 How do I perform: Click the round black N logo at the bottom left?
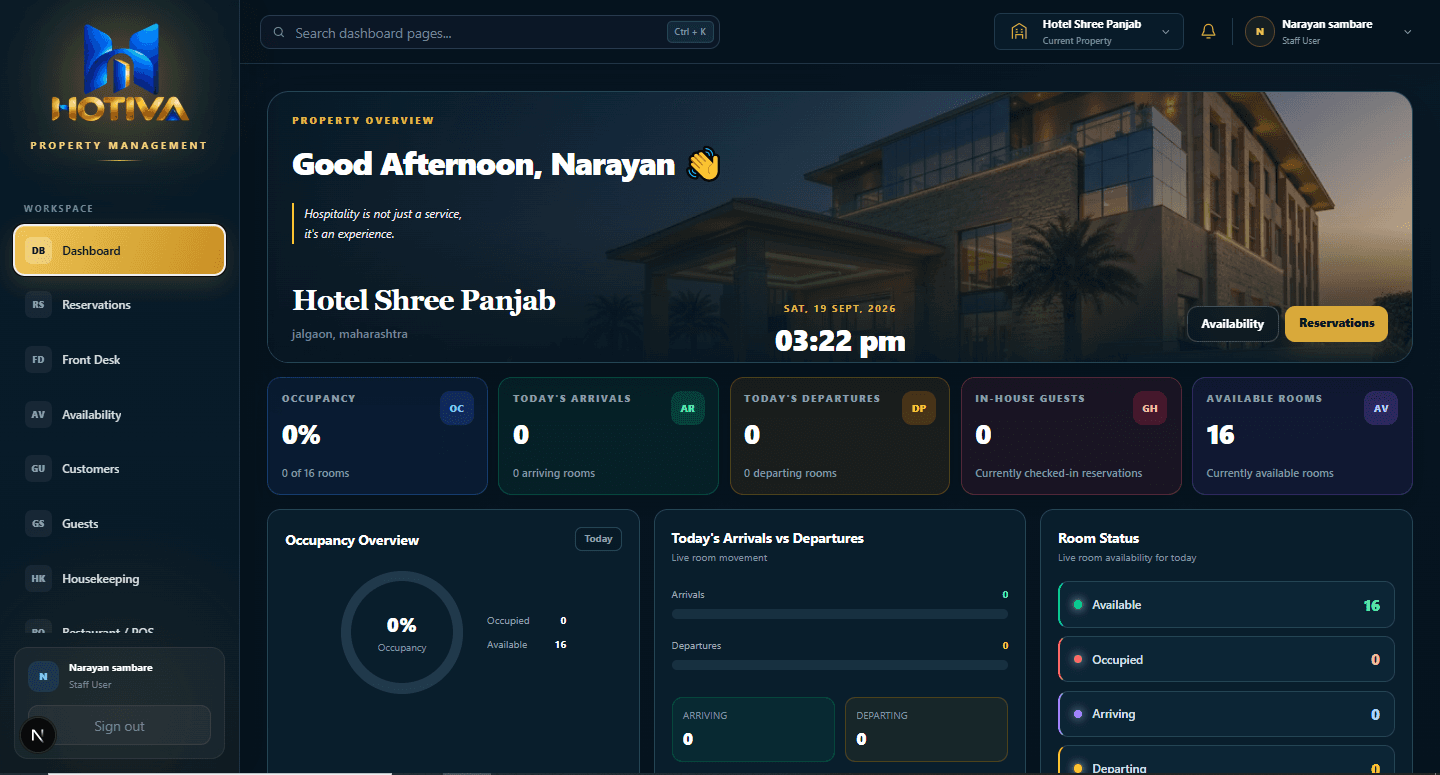(38, 736)
